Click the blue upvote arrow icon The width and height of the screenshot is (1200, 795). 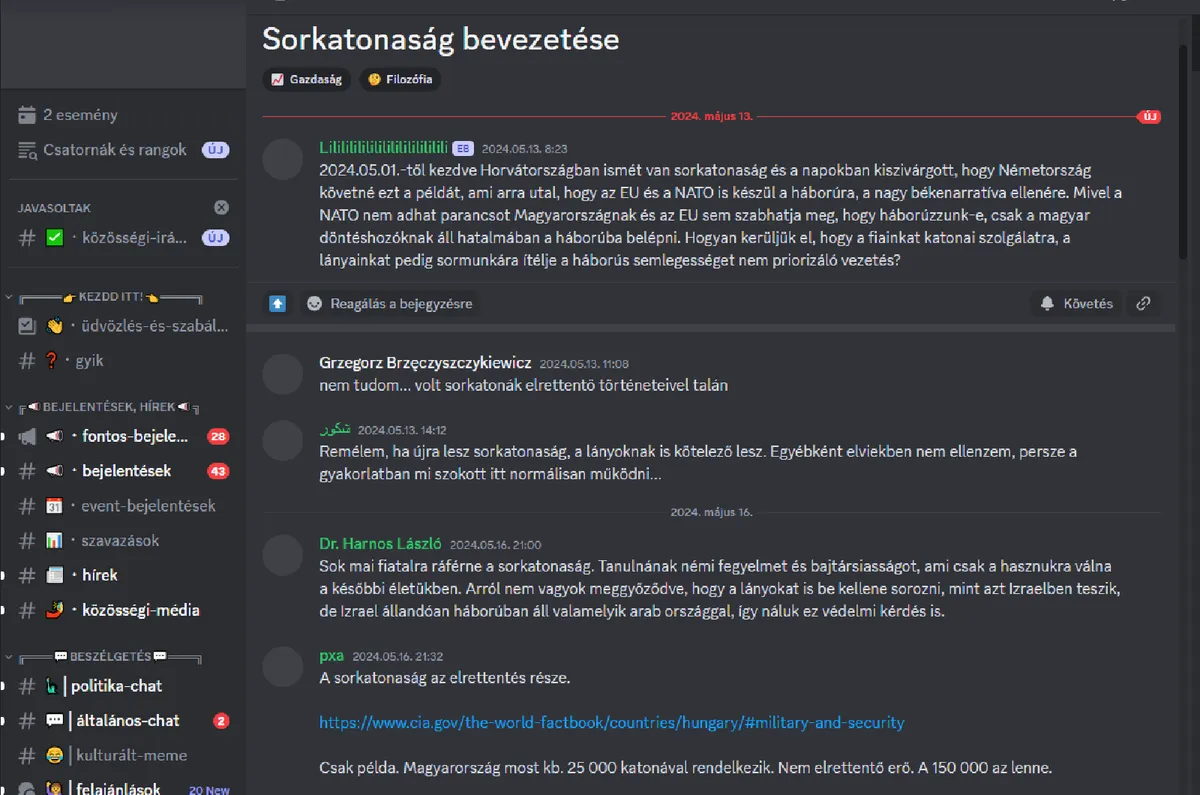(x=278, y=303)
